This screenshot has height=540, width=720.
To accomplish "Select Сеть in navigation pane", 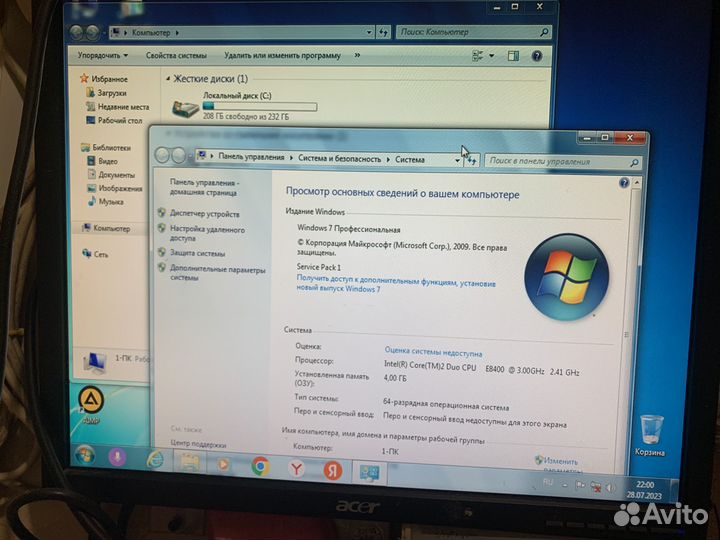I will [x=101, y=254].
